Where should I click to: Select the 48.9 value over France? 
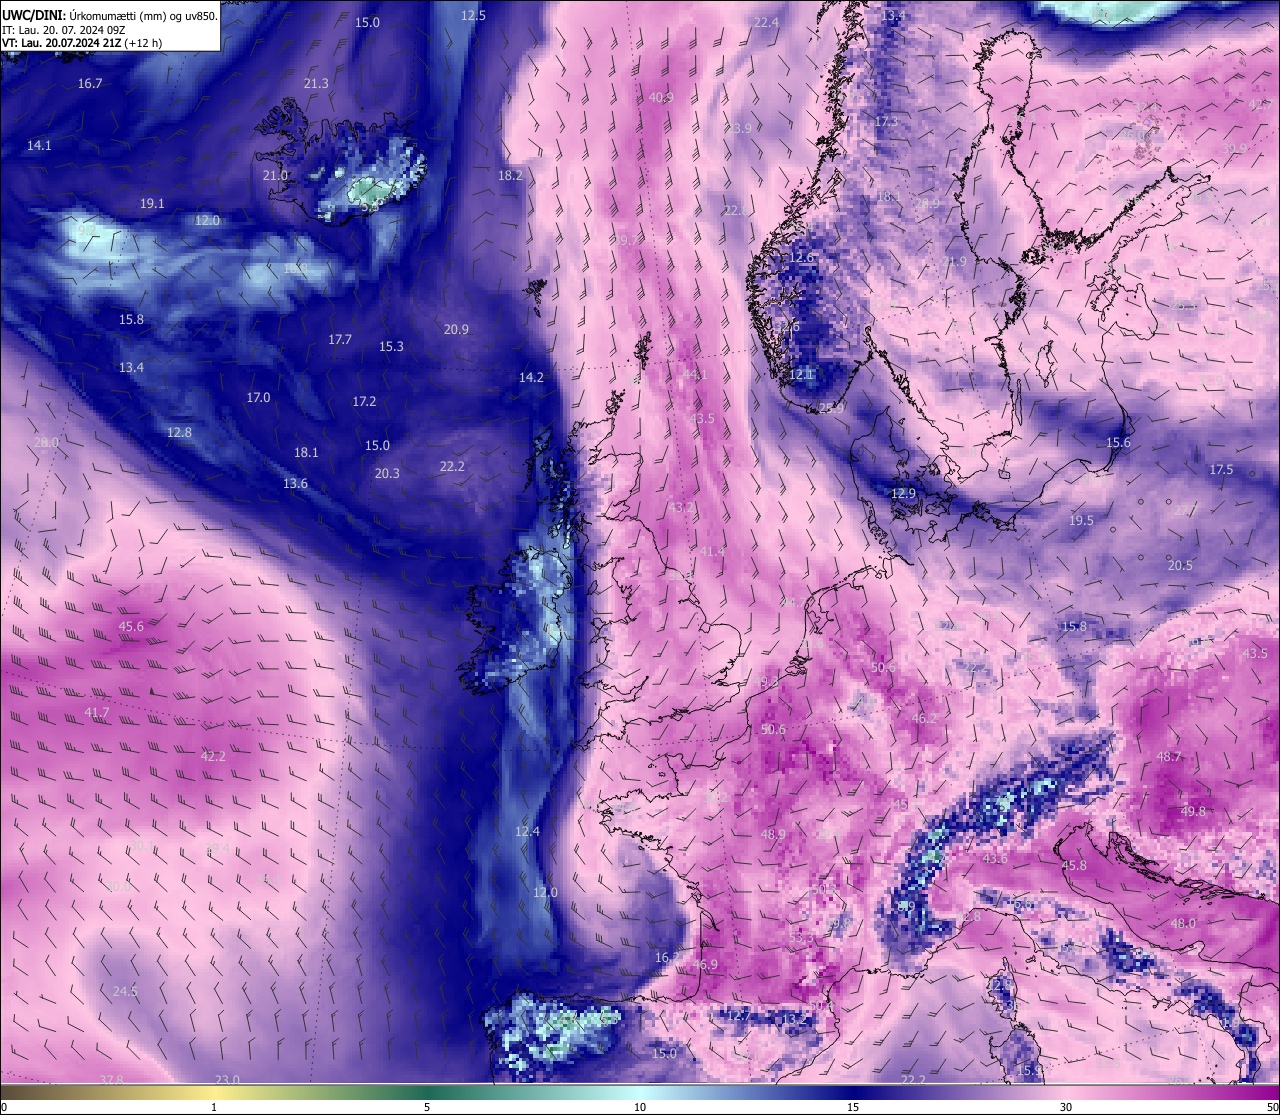click(773, 834)
